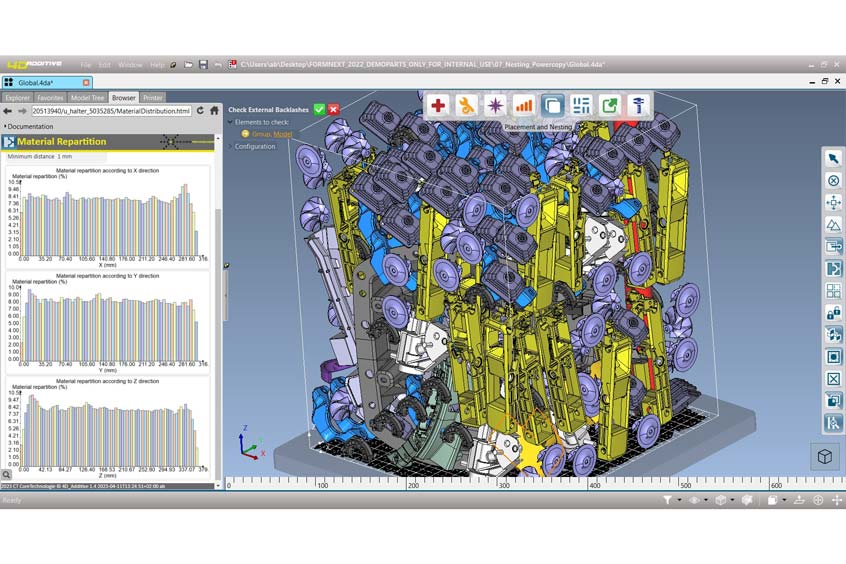Click the save floppy disk icon

click(x=203, y=65)
